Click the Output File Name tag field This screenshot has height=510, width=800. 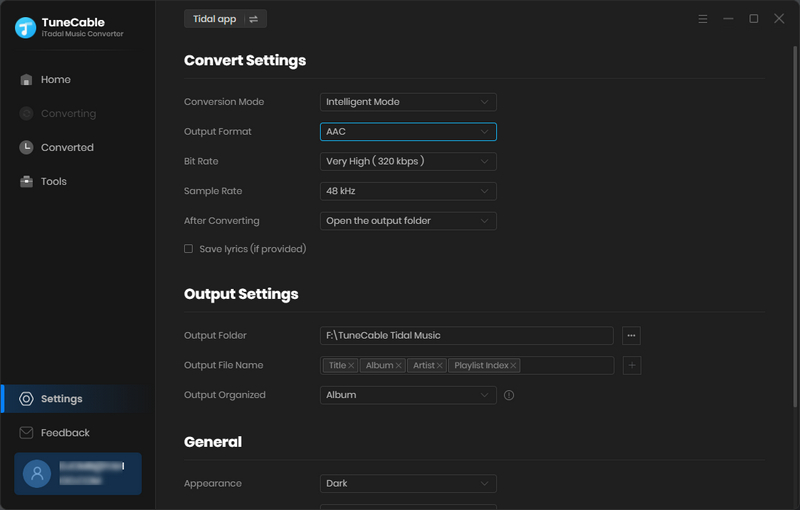click(467, 365)
